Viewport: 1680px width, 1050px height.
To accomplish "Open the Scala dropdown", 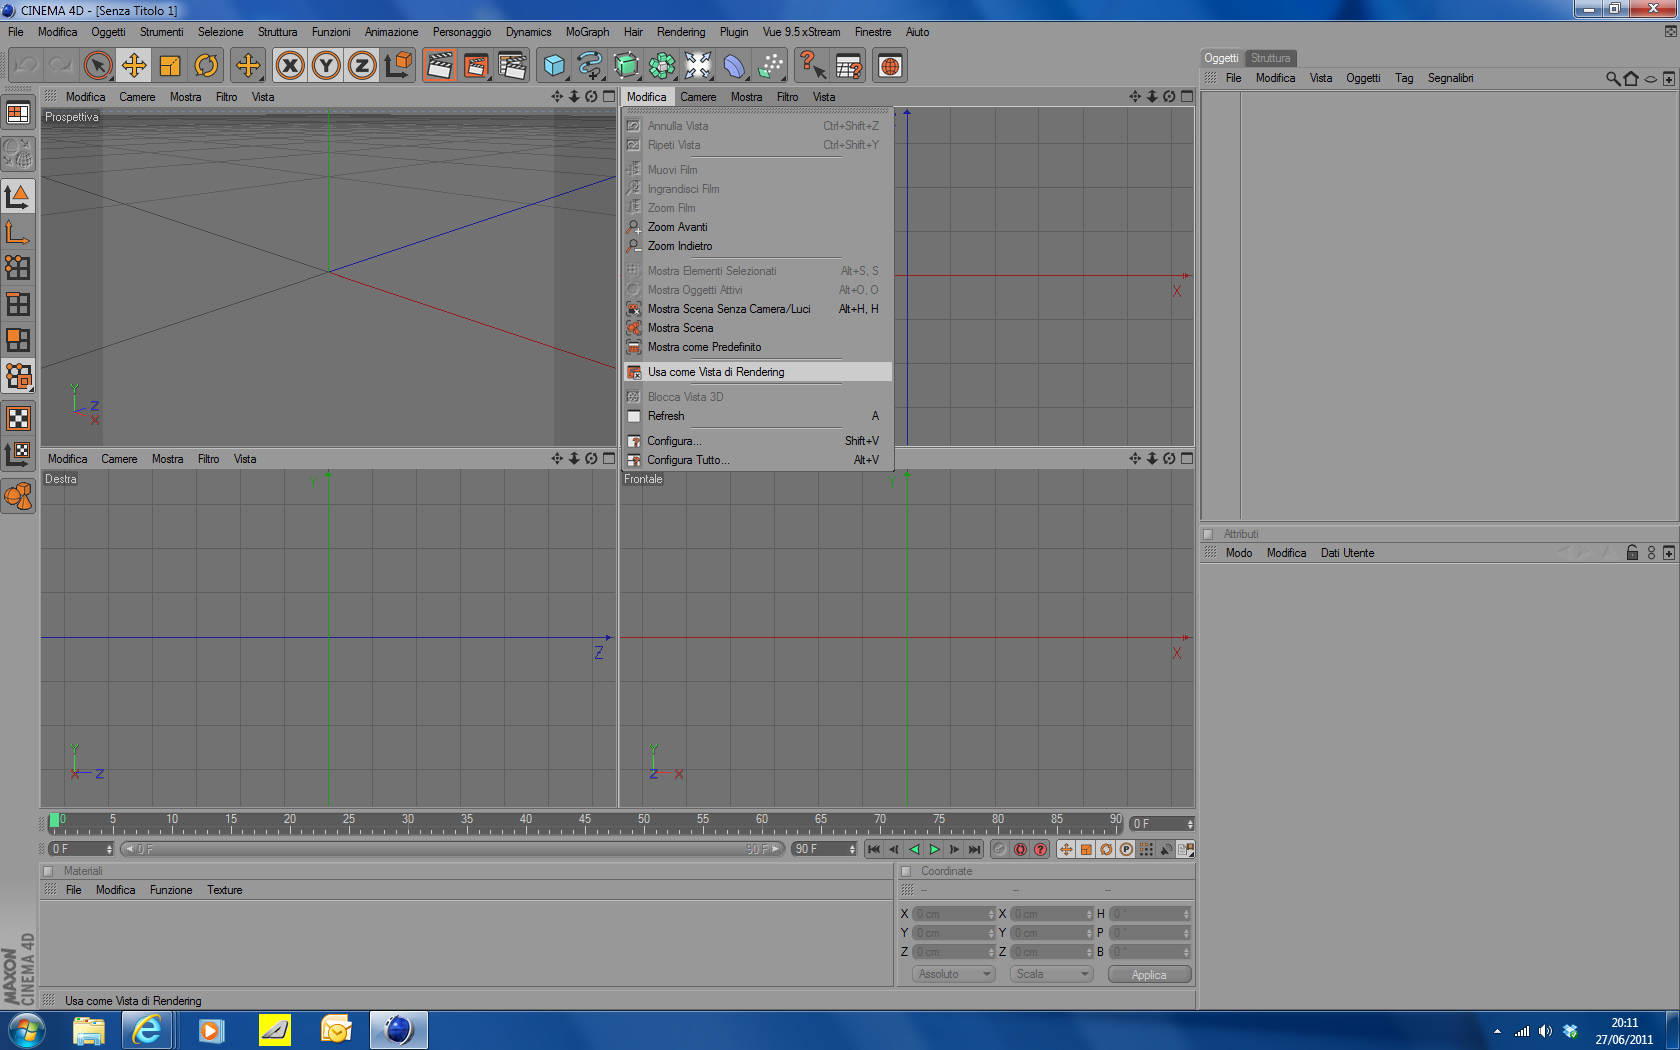I will [x=1051, y=974].
